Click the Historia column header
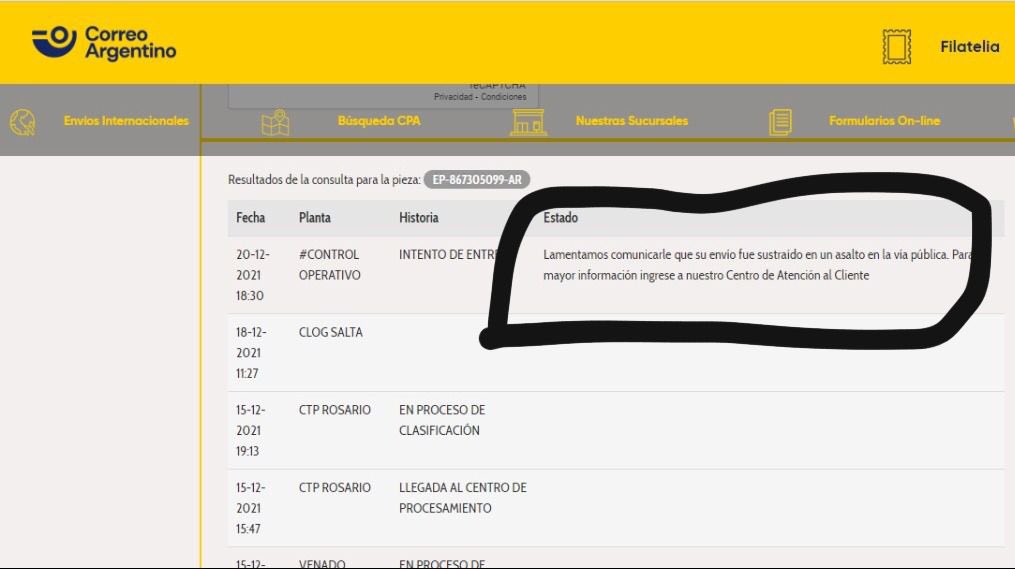Image resolution: width=1015 pixels, height=569 pixels. click(x=419, y=218)
